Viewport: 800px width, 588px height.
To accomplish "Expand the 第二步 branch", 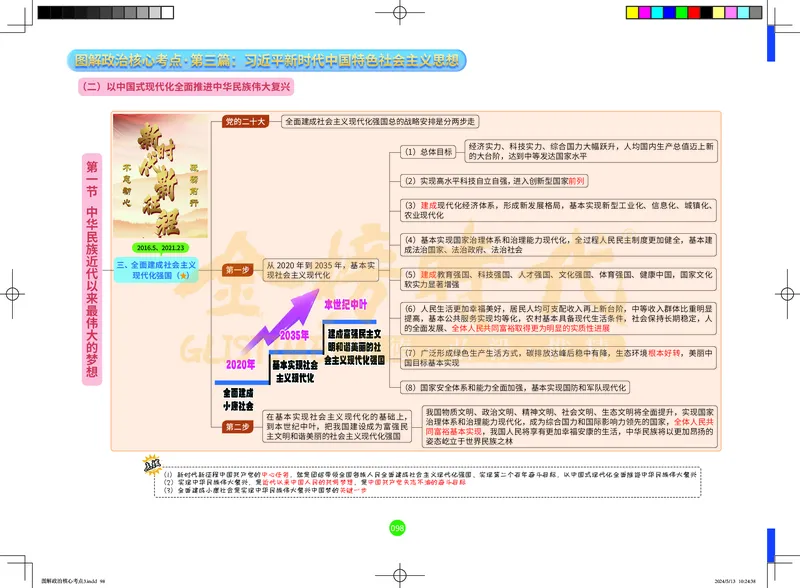I will [237, 425].
